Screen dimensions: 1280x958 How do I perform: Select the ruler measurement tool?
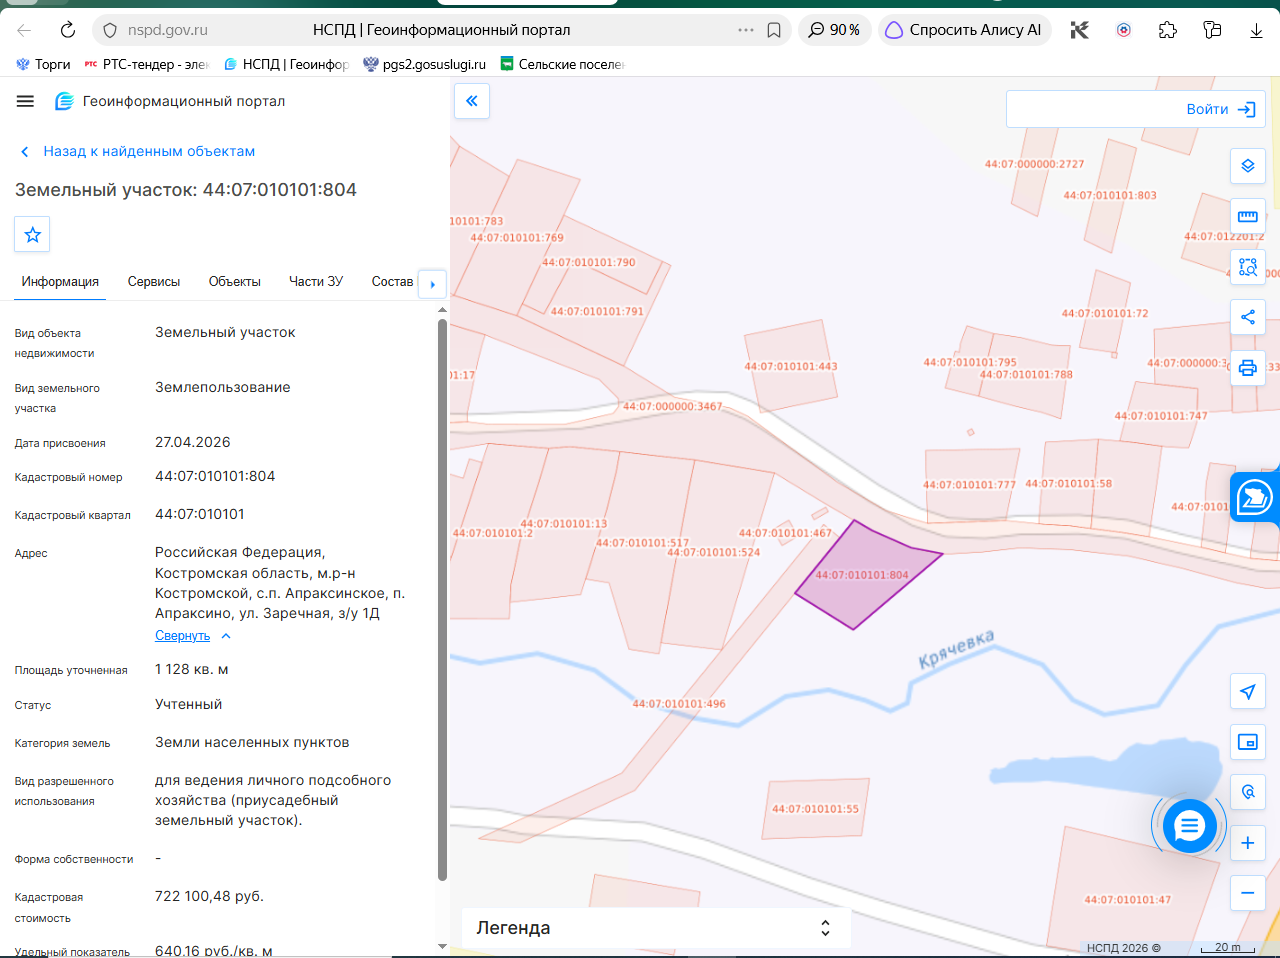point(1248,216)
